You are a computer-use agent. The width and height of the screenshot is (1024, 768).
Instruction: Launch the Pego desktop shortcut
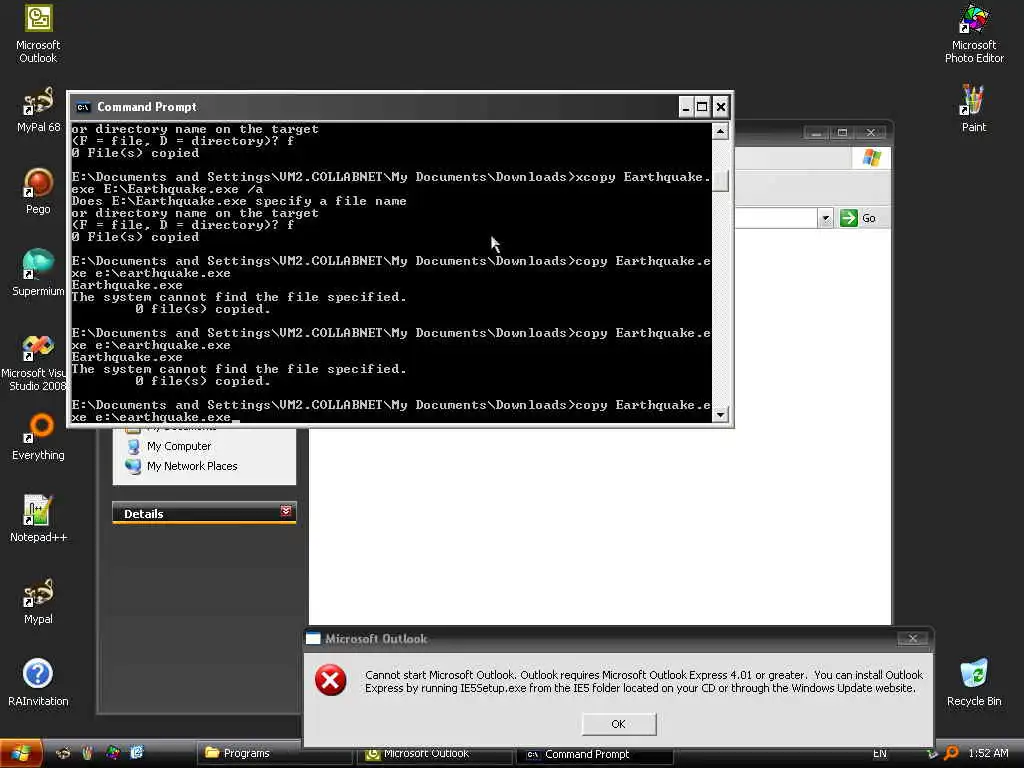[x=38, y=191]
